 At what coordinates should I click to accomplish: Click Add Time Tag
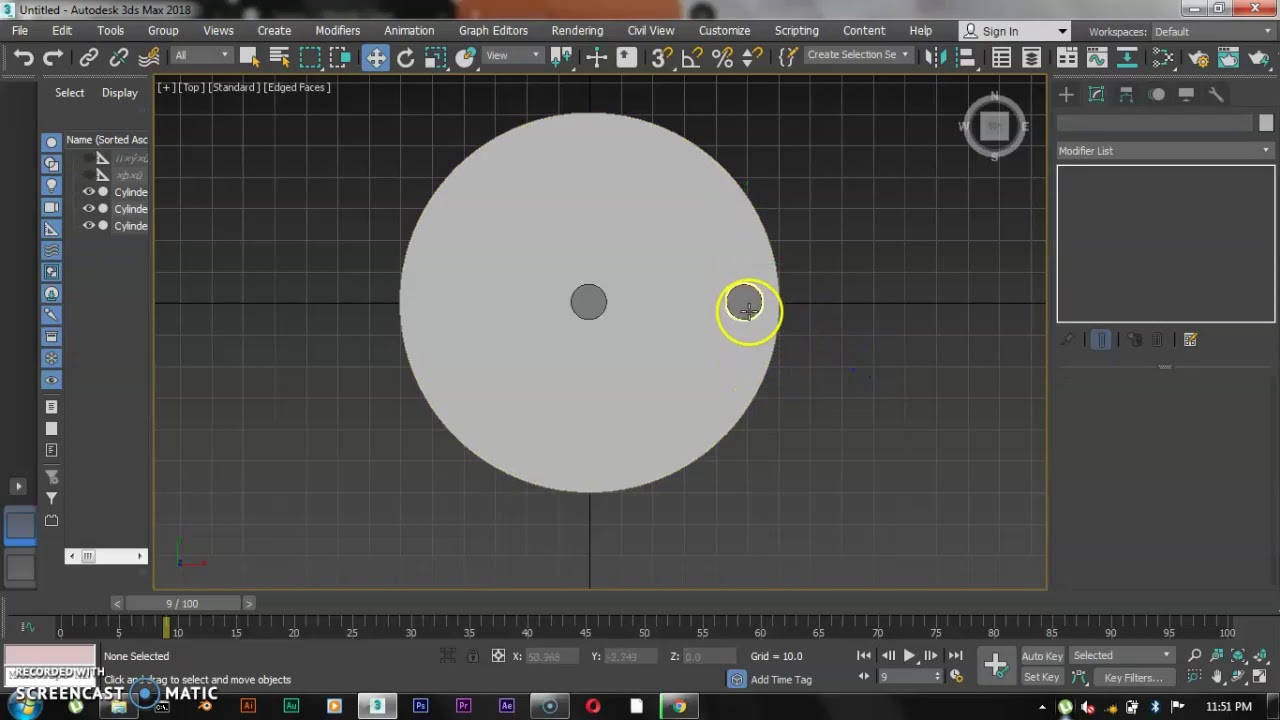781,679
